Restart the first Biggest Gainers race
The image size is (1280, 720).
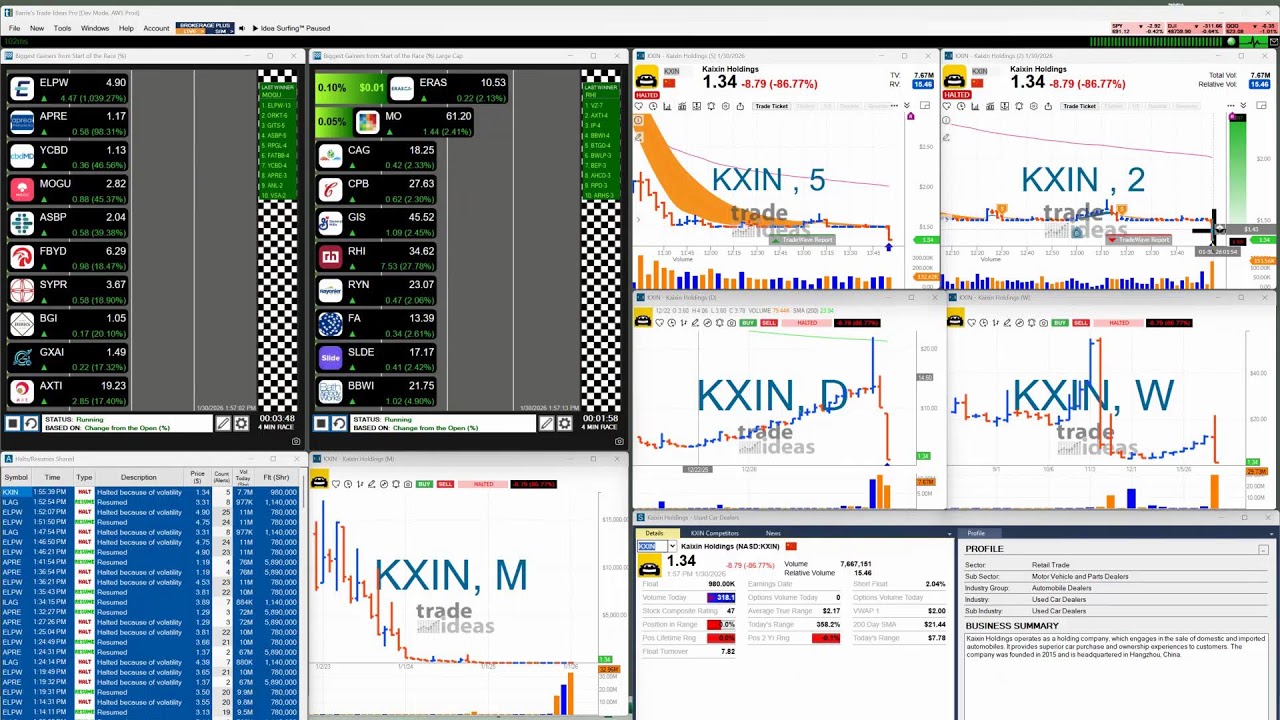click(x=31, y=424)
